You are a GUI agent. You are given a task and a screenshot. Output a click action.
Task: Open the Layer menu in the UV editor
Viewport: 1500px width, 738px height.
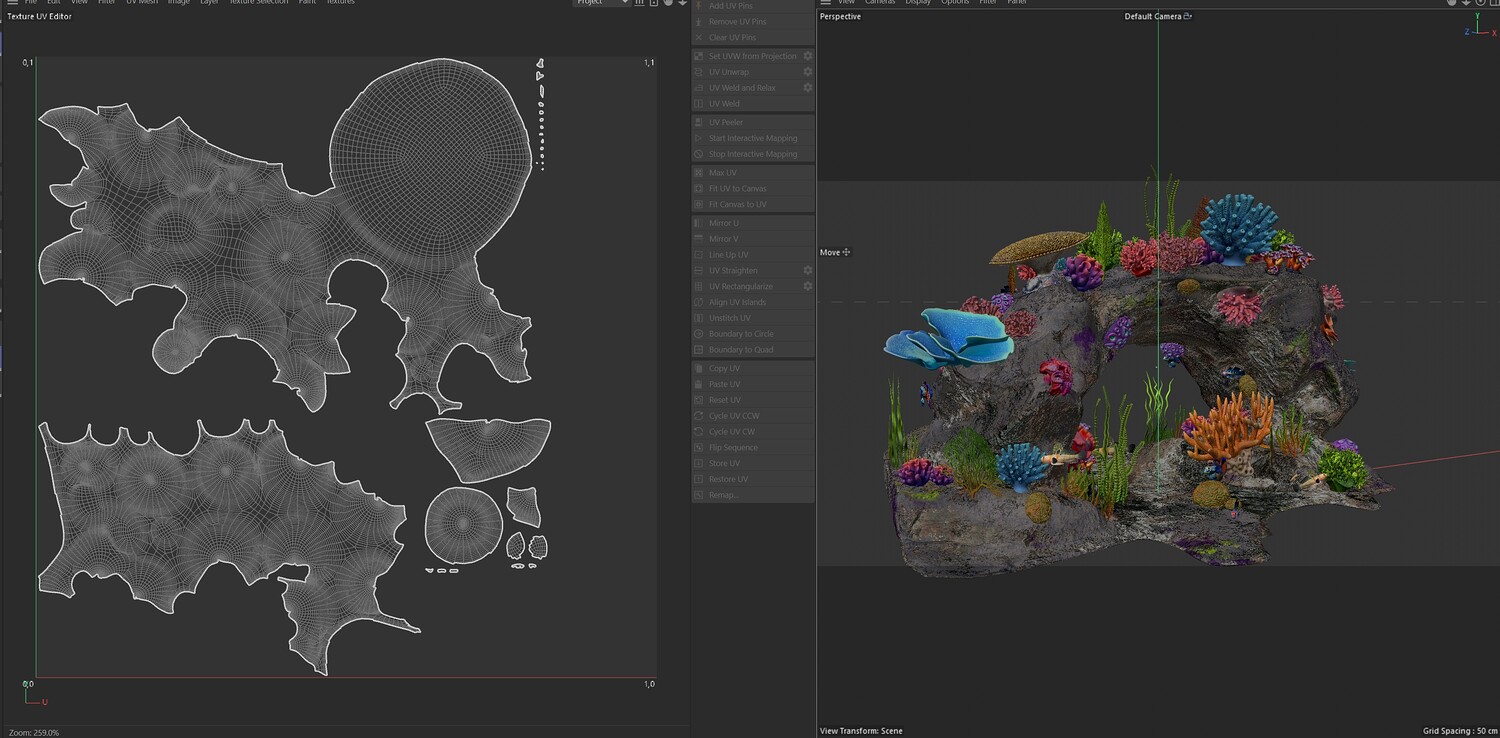[209, 3]
